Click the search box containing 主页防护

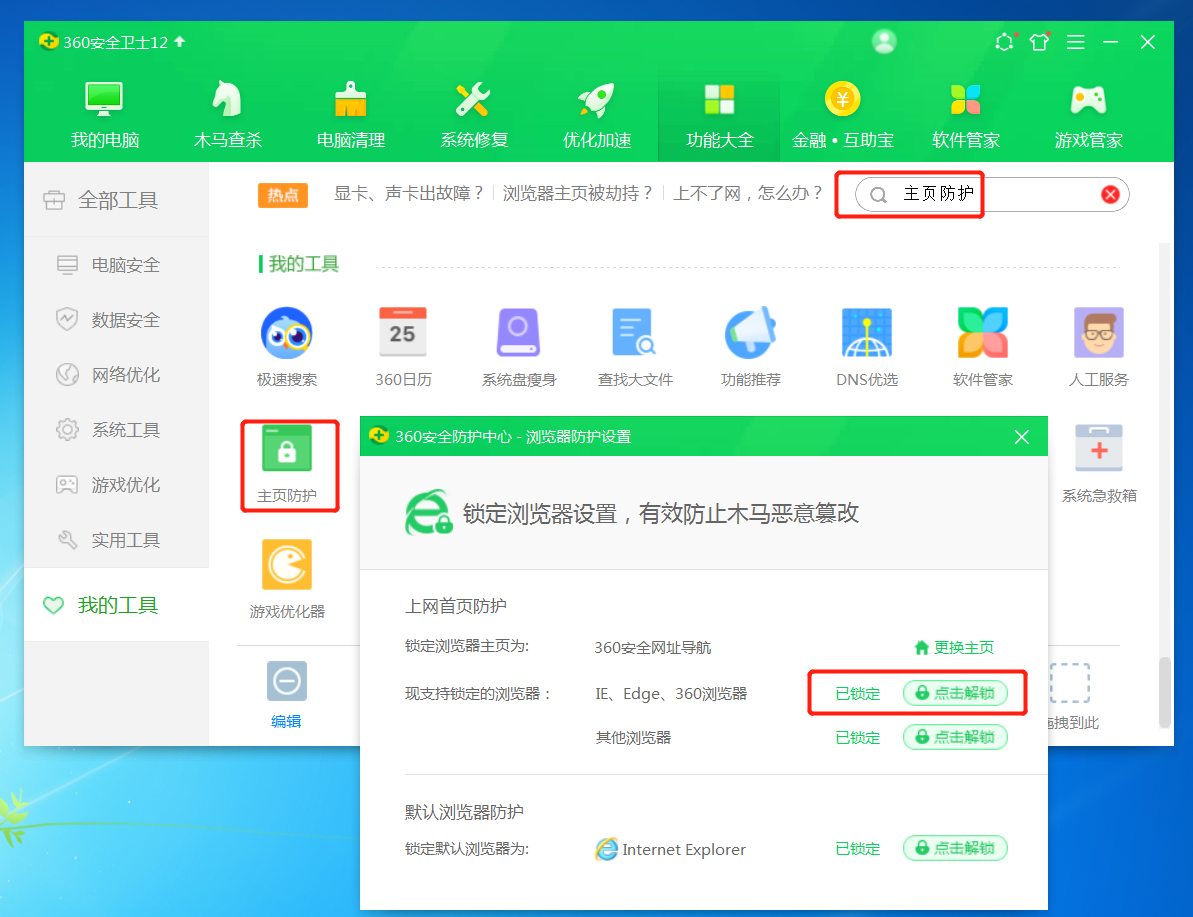point(991,194)
